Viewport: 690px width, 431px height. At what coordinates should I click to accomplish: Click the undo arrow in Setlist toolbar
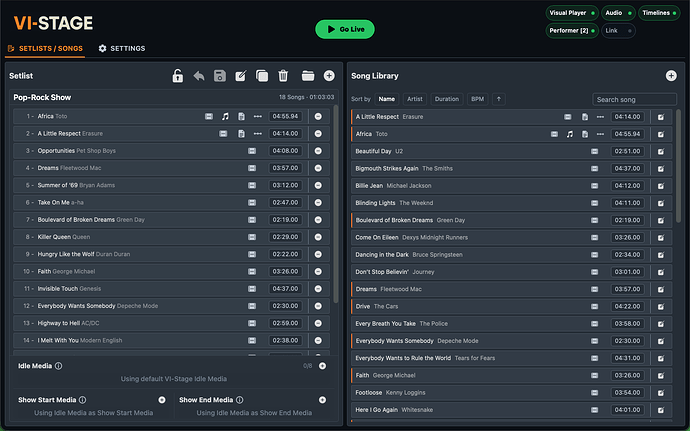(199, 76)
